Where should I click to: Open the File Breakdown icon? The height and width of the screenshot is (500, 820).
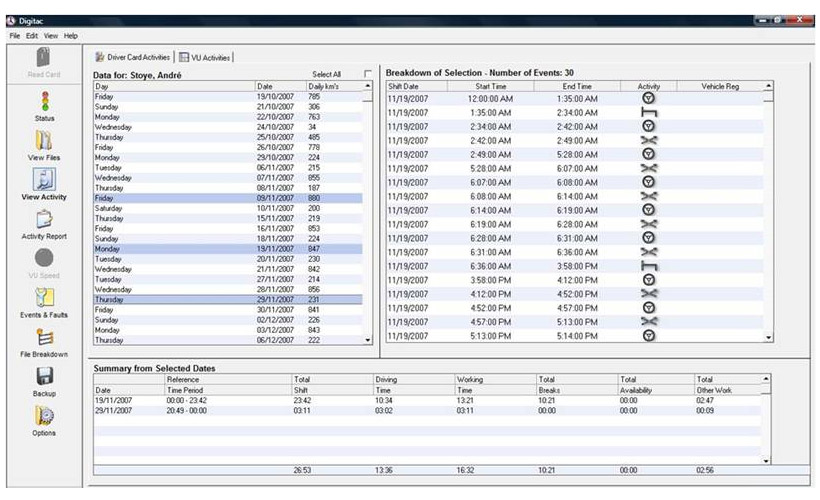[x=44, y=337]
